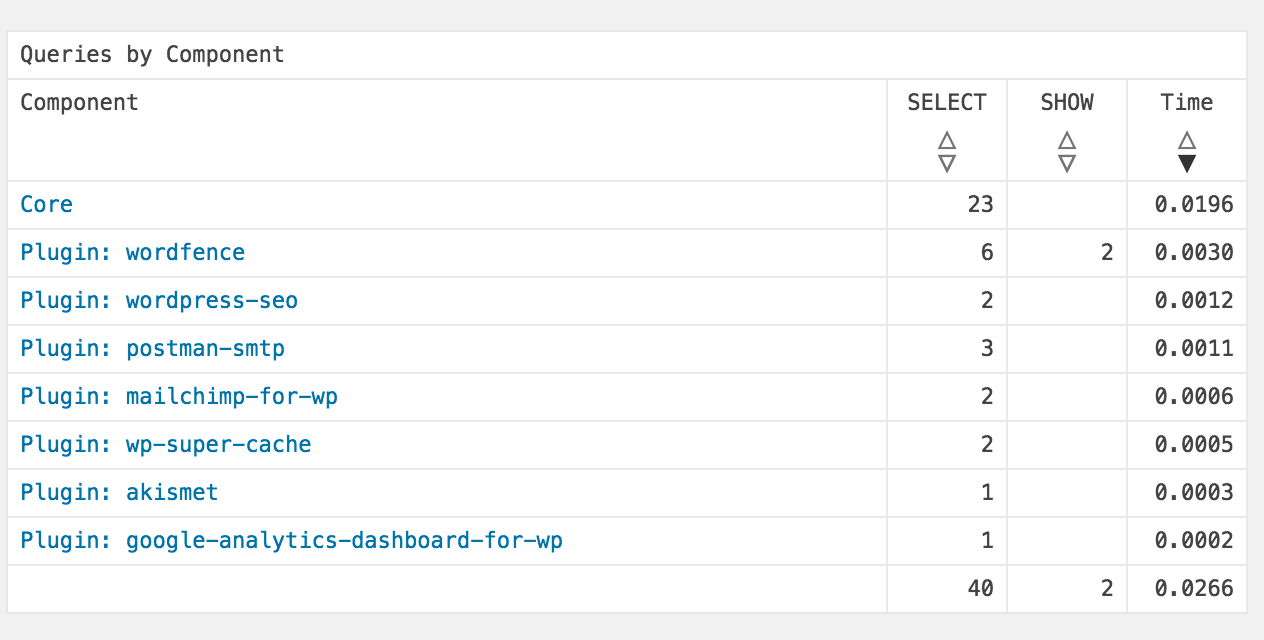1264x640 pixels.
Task: Sort SELECT column ascending with up arrow
Action: coord(947,141)
